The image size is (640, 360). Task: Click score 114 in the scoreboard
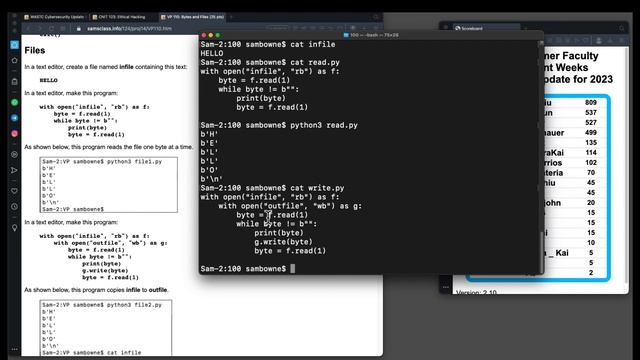591,153
